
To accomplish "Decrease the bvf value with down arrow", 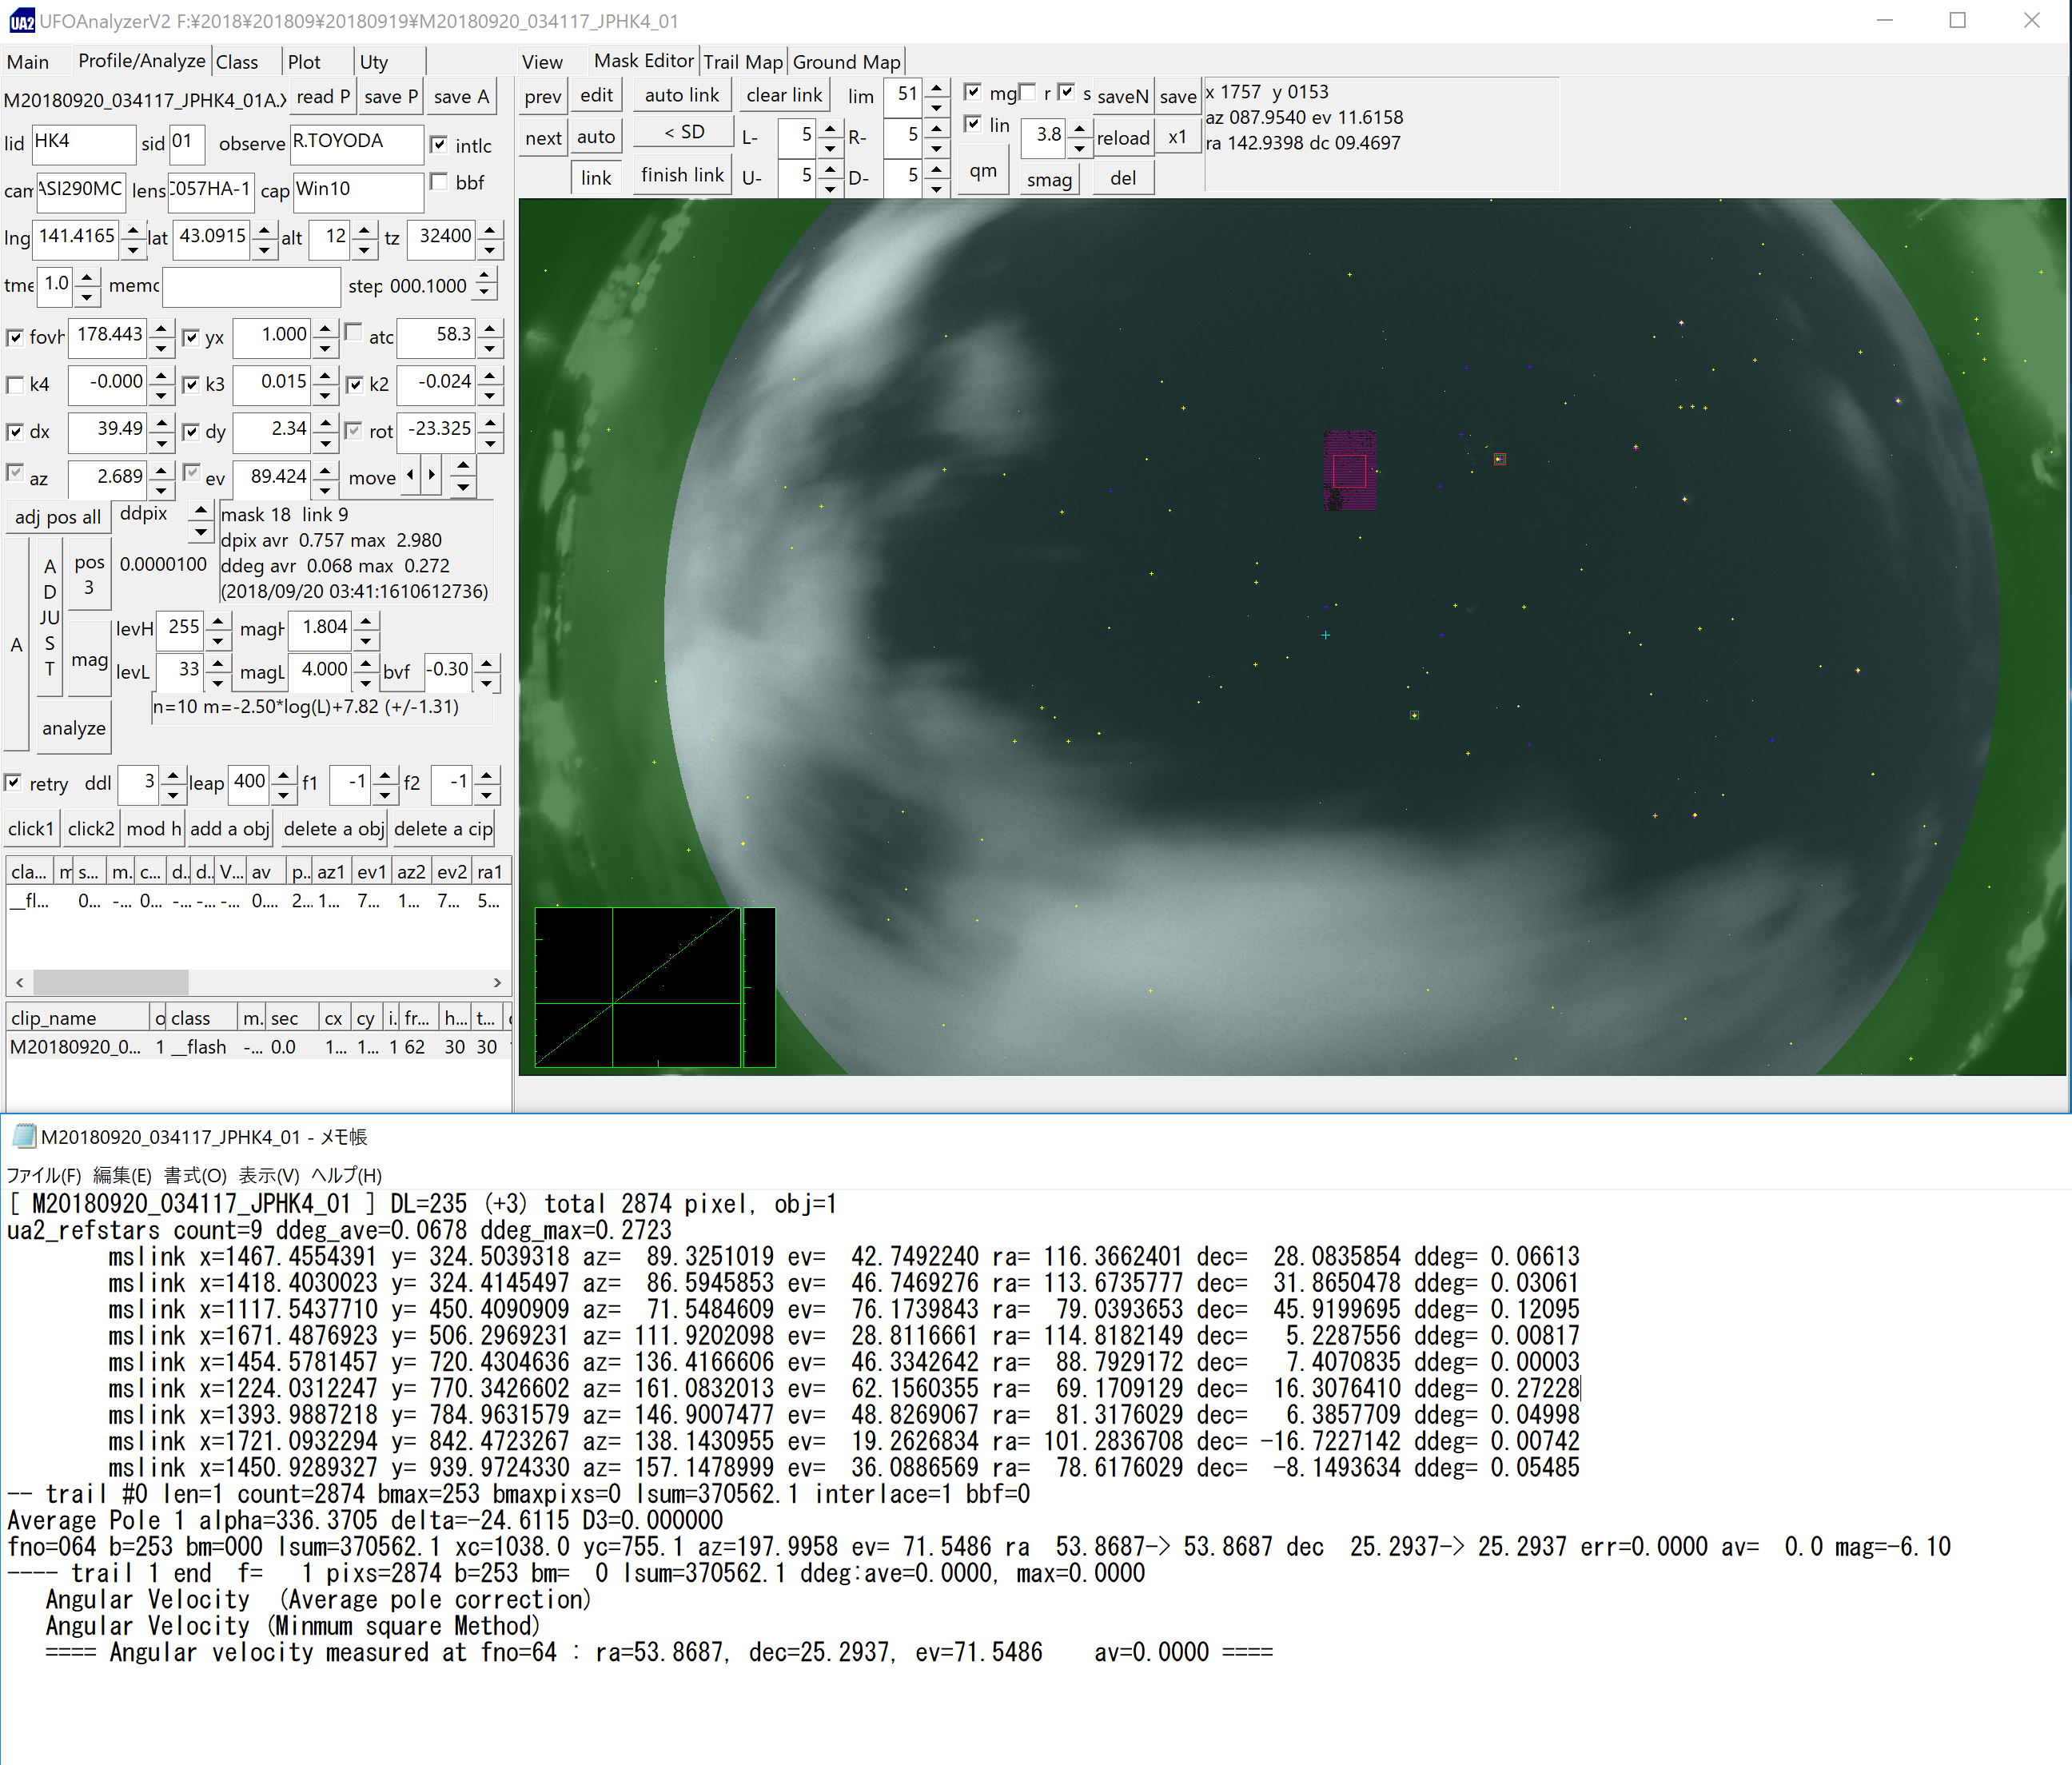I will 486,683.
